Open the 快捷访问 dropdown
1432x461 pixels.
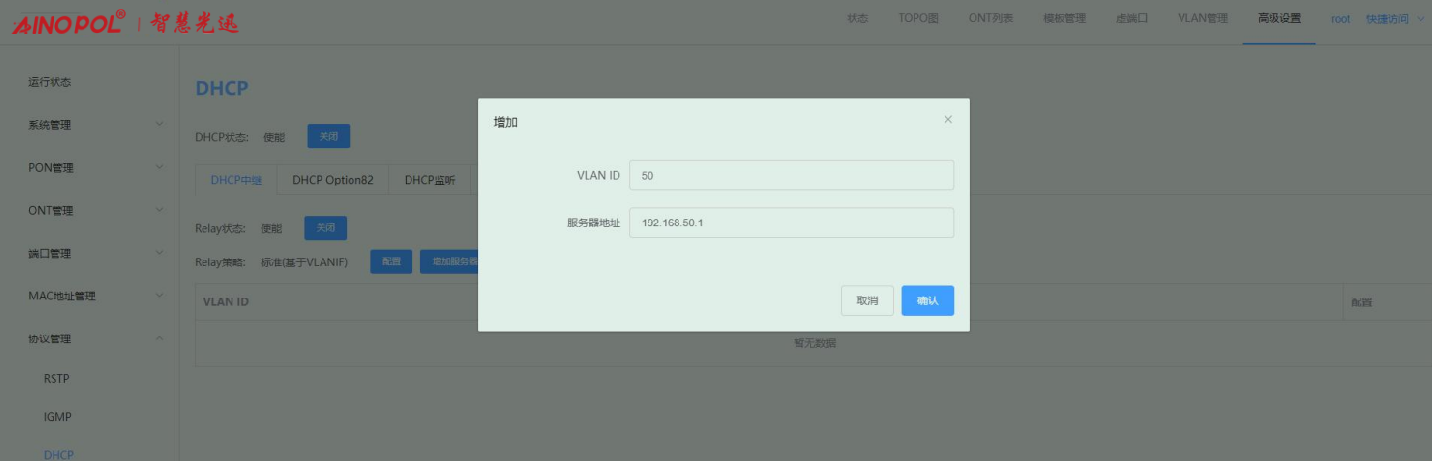pyautogui.click(x=1394, y=19)
